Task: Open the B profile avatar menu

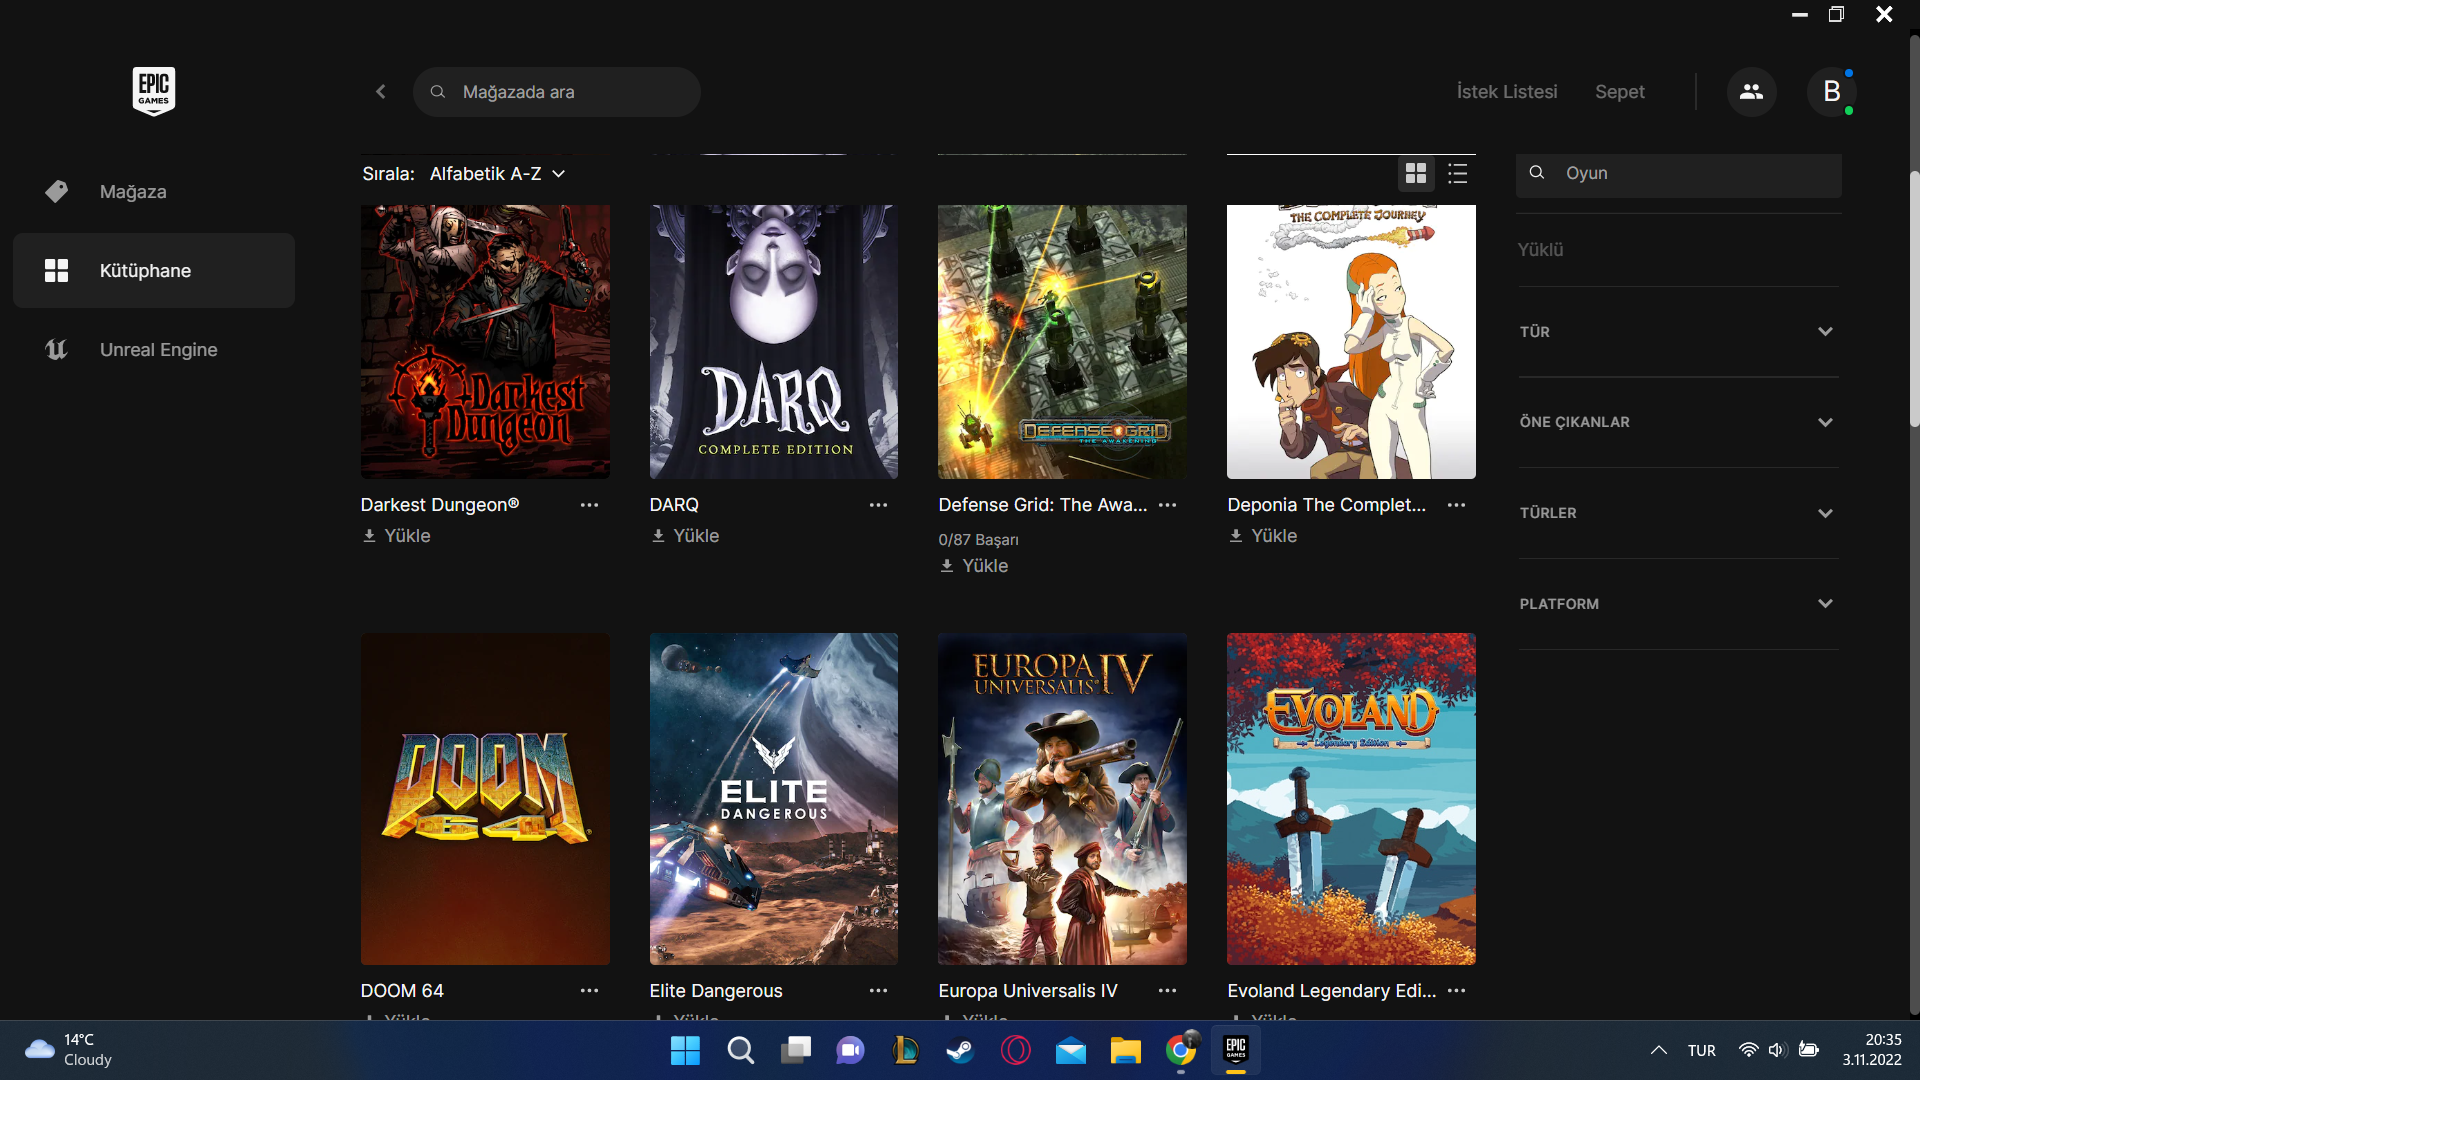Action: [1831, 92]
